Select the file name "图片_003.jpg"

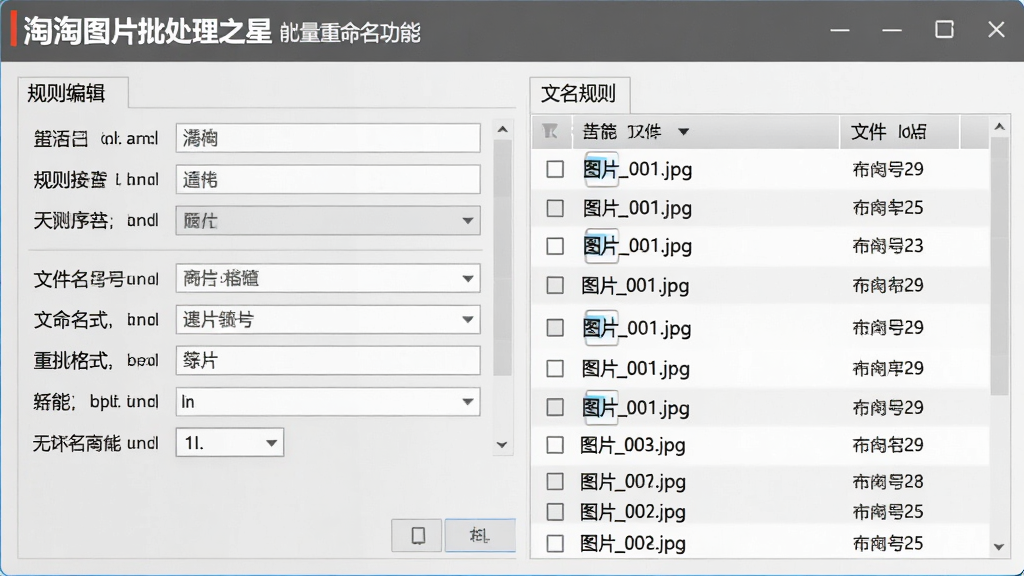coord(633,445)
